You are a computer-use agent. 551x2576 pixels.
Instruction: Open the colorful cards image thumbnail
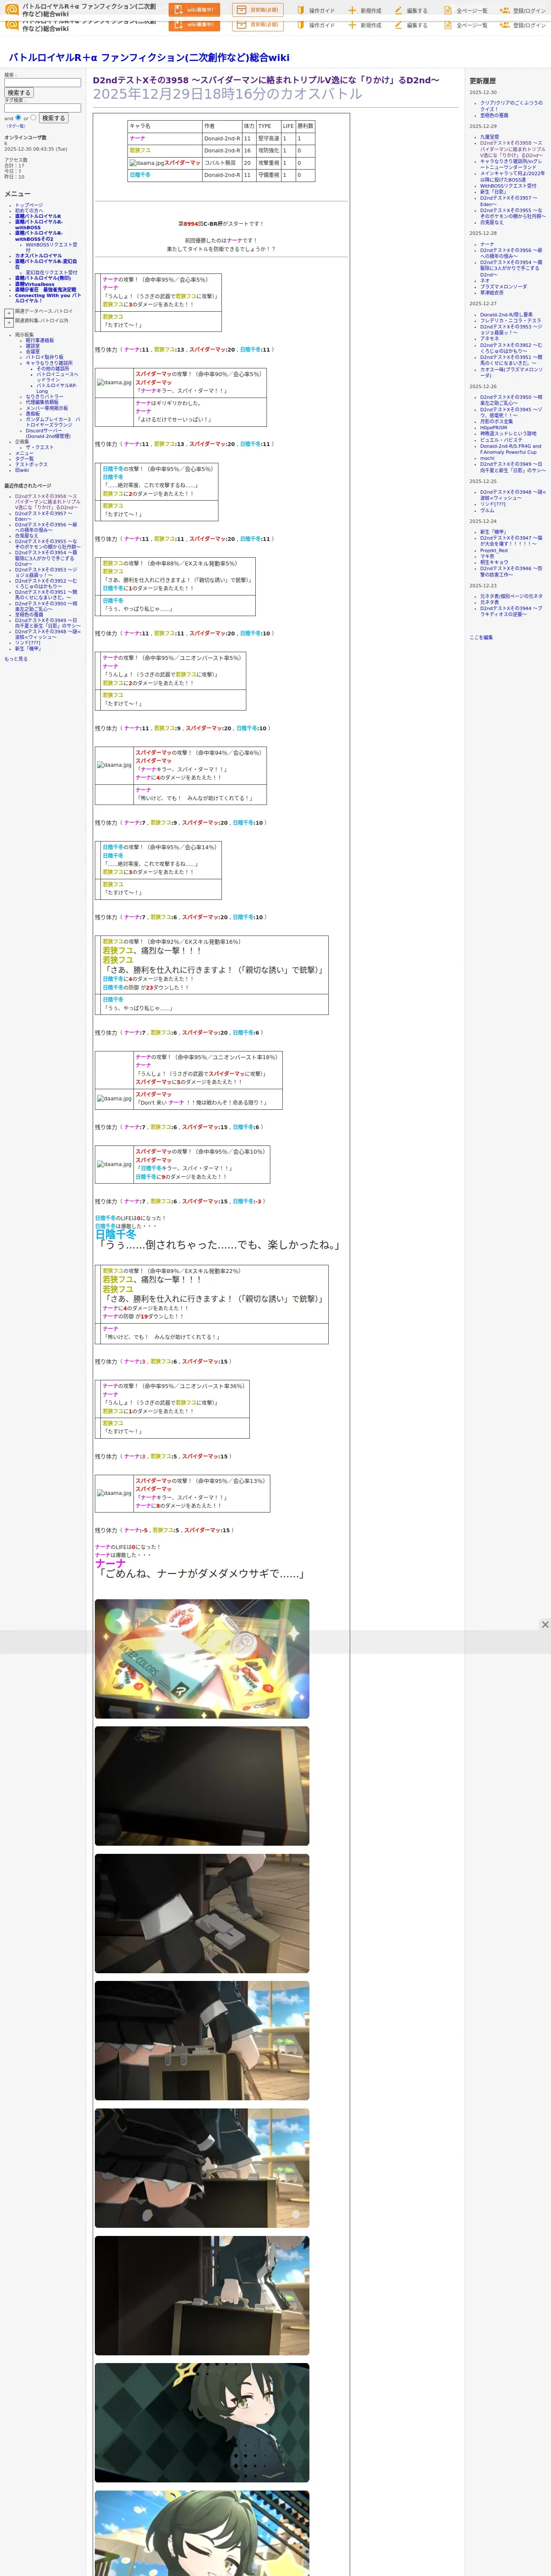pos(202,1659)
